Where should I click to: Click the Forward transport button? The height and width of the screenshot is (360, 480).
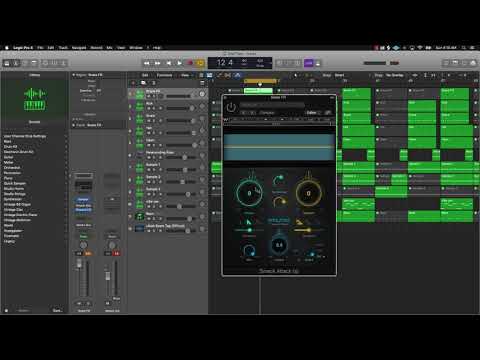click(158, 63)
